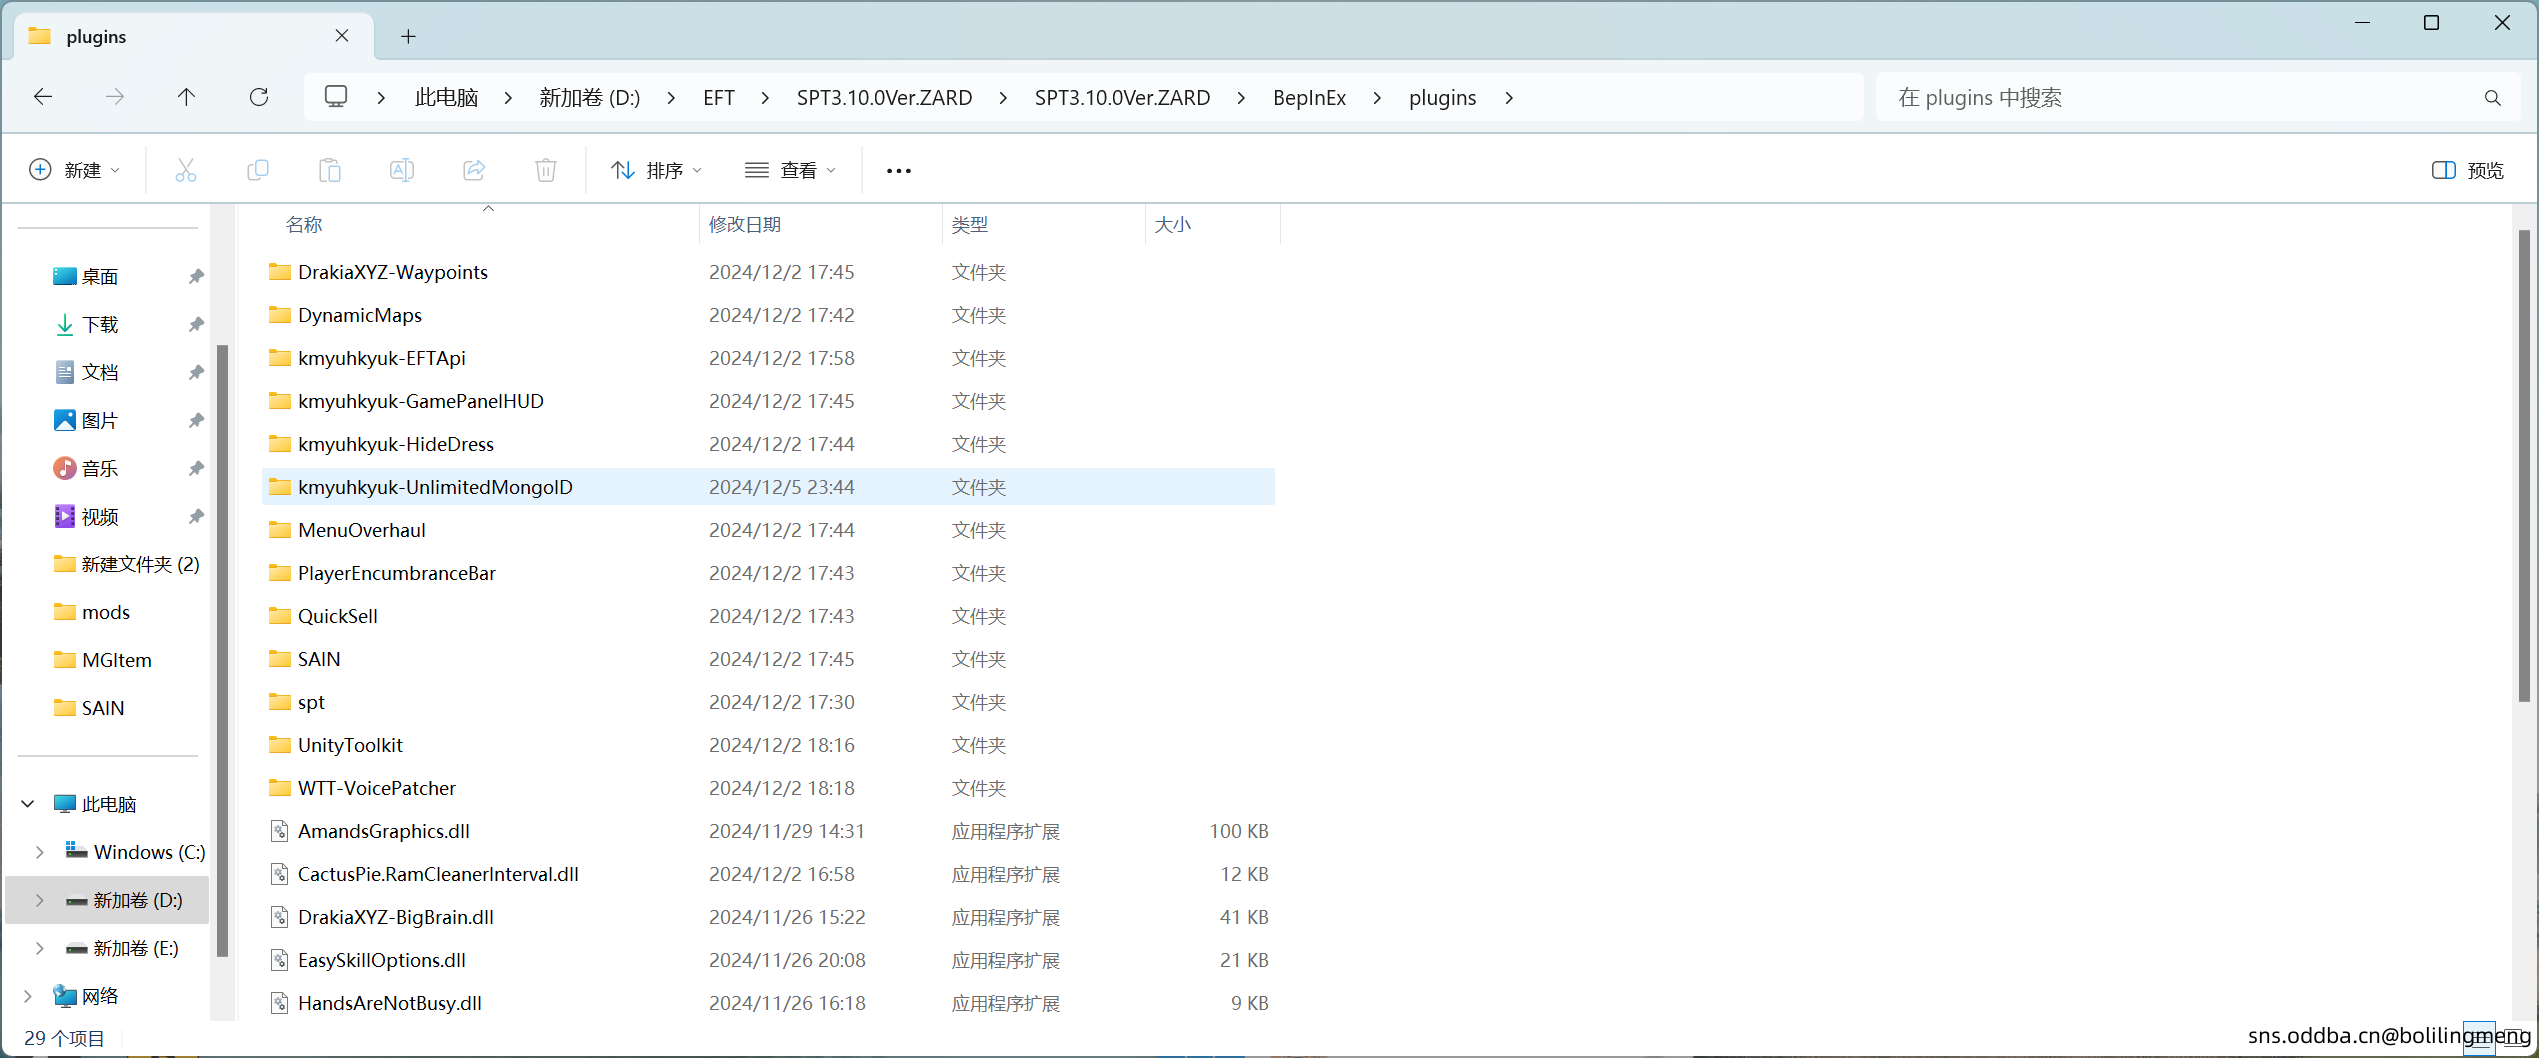Open BepInEx from the breadcrumb path
Screen dimensions: 2539x1058
1308,97
